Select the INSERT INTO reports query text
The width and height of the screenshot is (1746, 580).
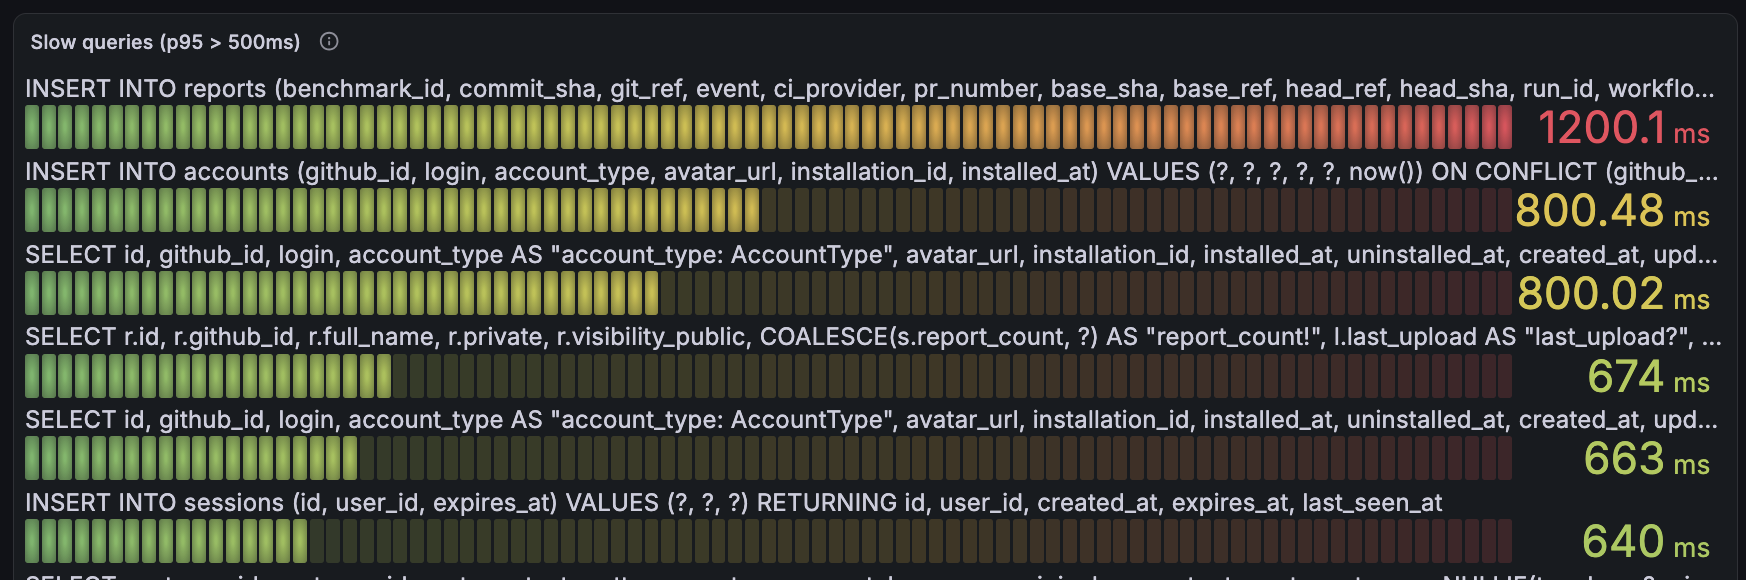871,89
